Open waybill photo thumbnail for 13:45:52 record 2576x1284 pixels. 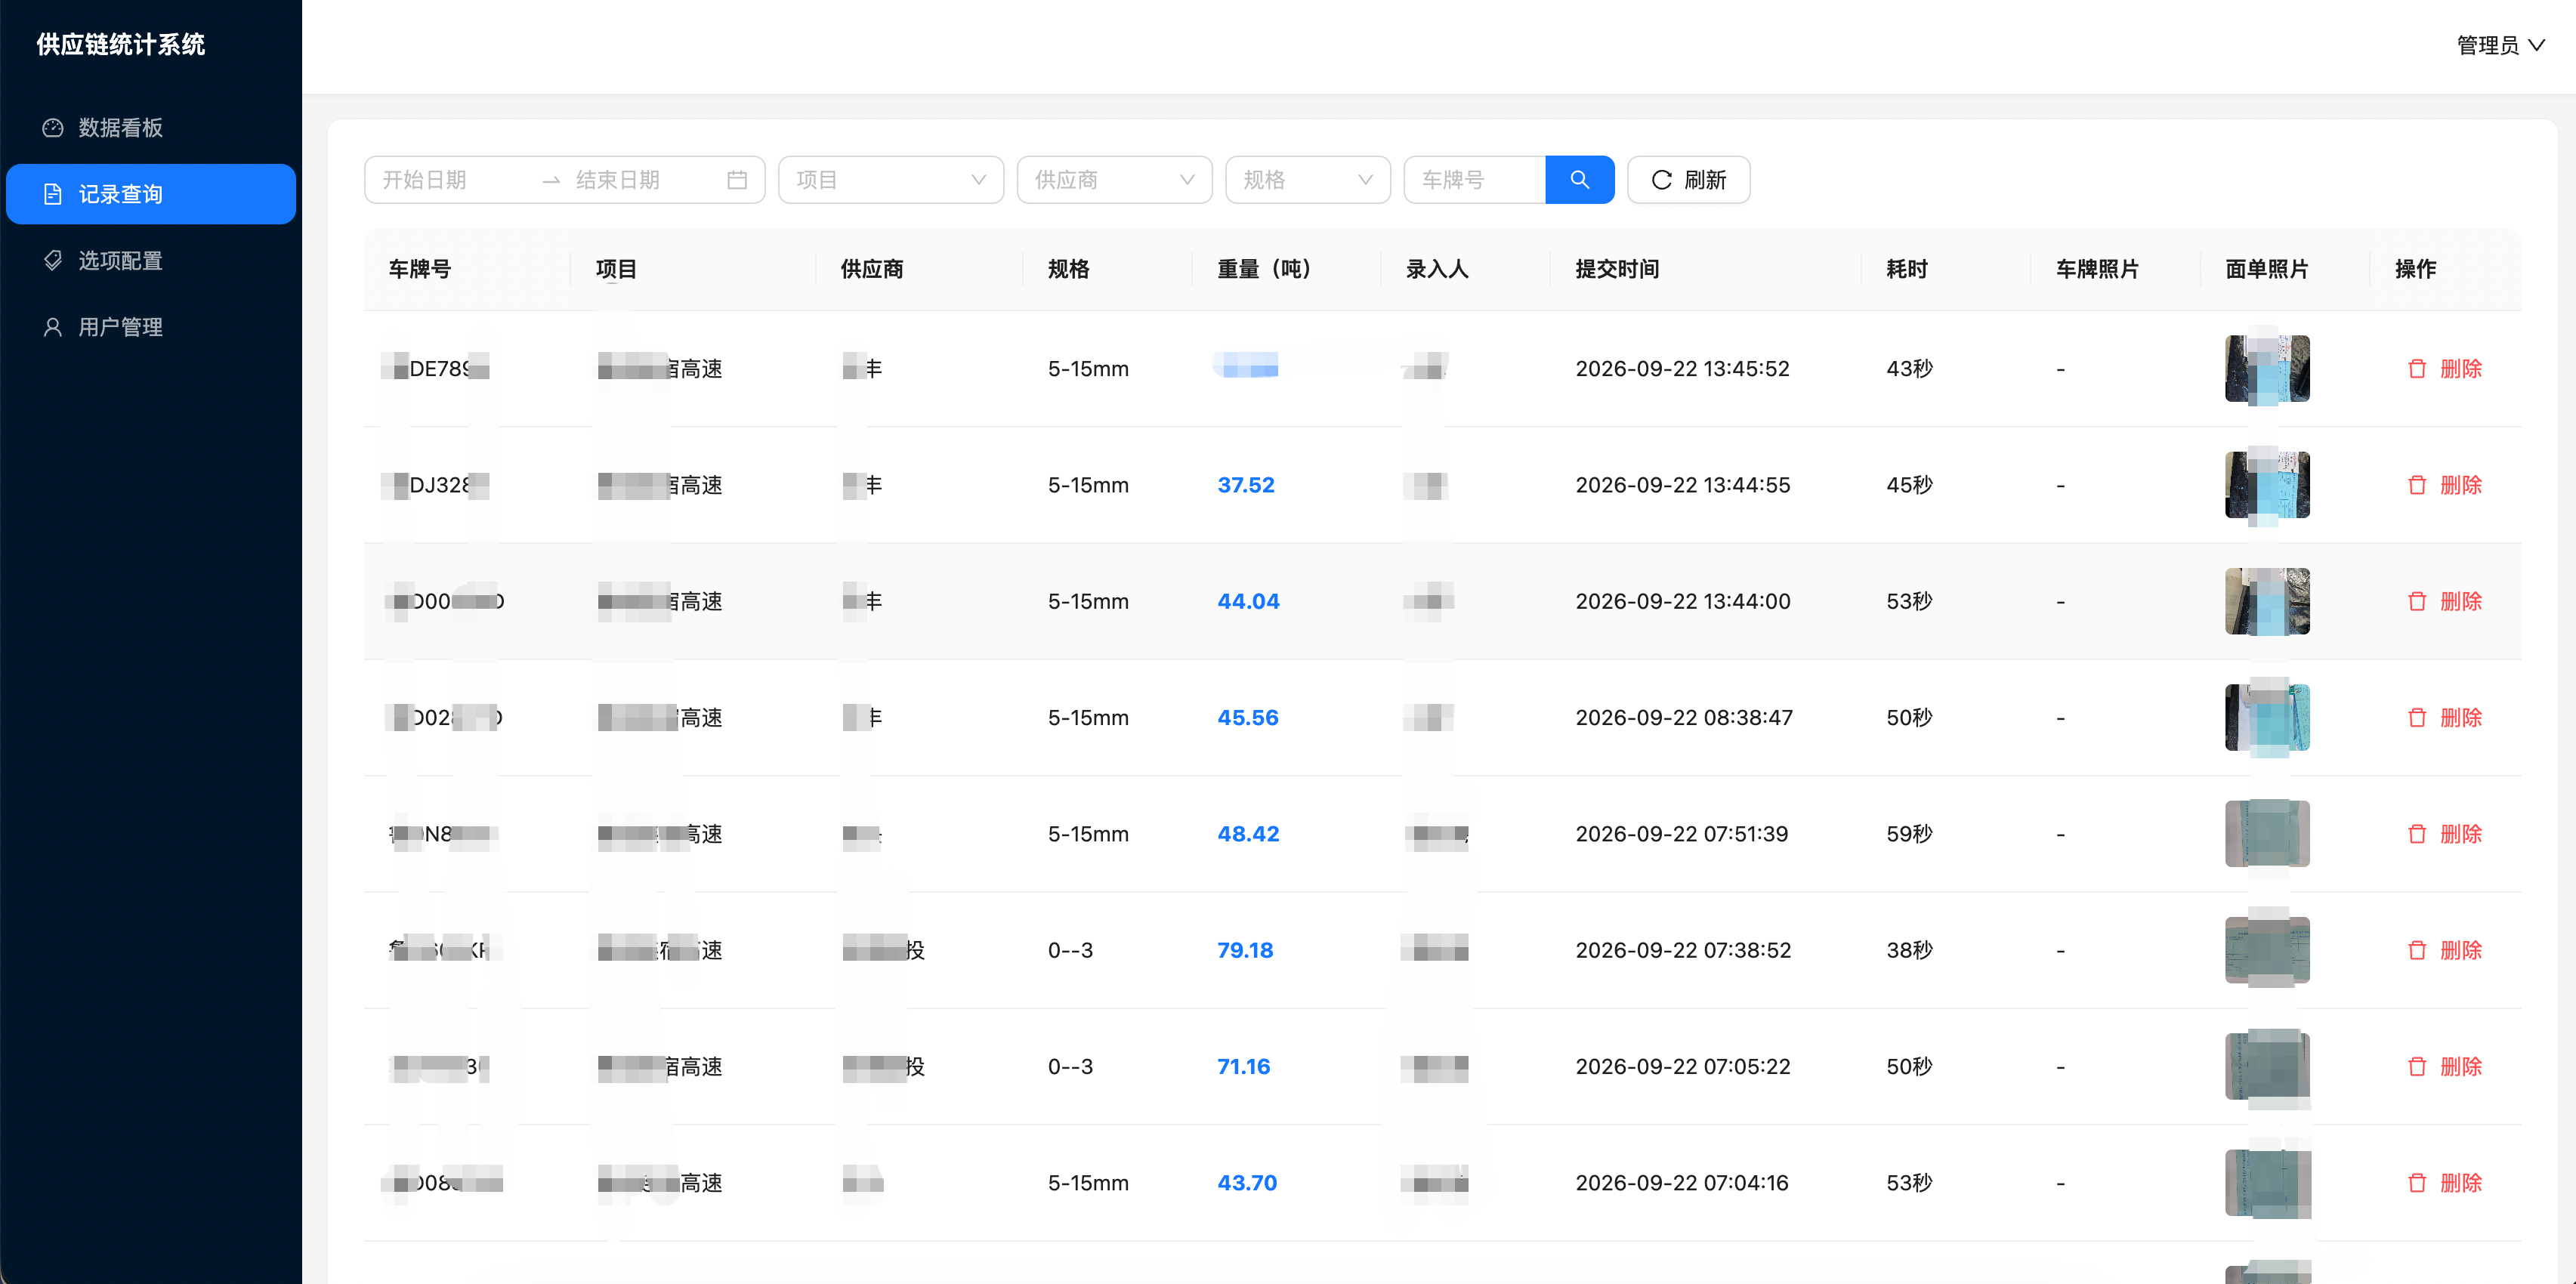tap(2267, 369)
